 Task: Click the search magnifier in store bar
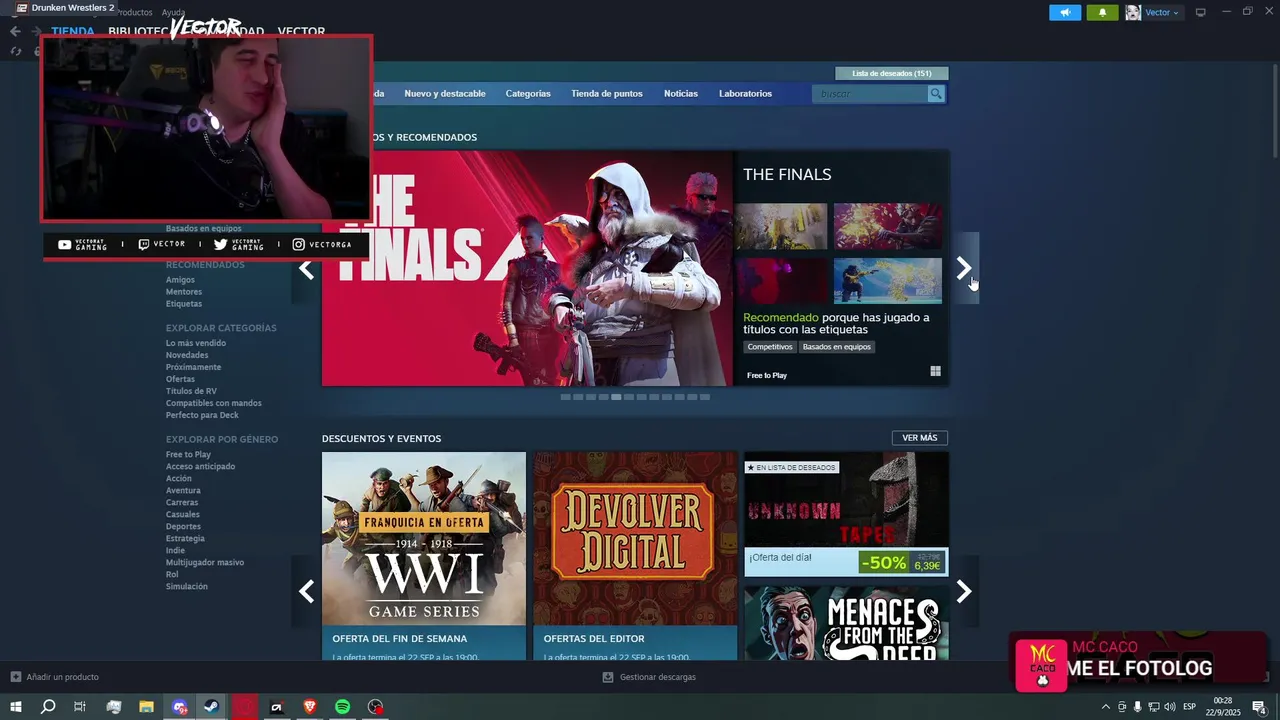pyautogui.click(x=936, y=94)
